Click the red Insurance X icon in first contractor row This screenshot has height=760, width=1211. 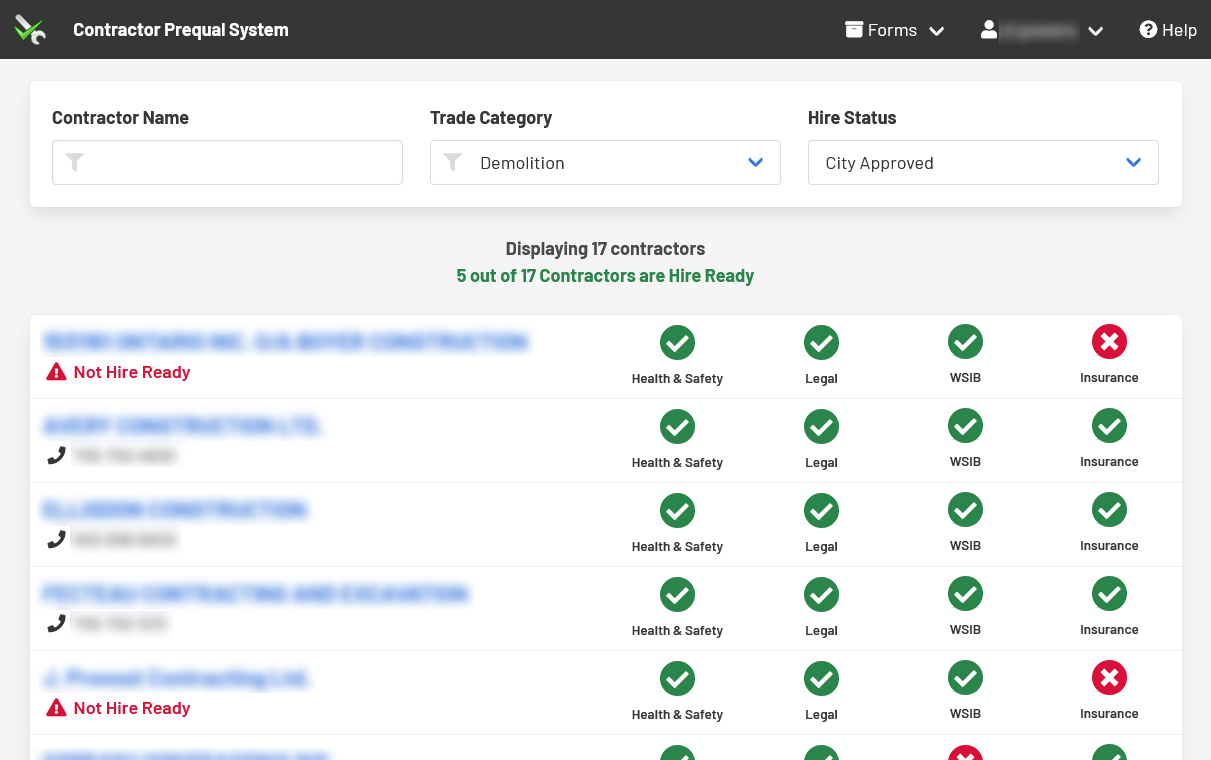point(1109,342)
